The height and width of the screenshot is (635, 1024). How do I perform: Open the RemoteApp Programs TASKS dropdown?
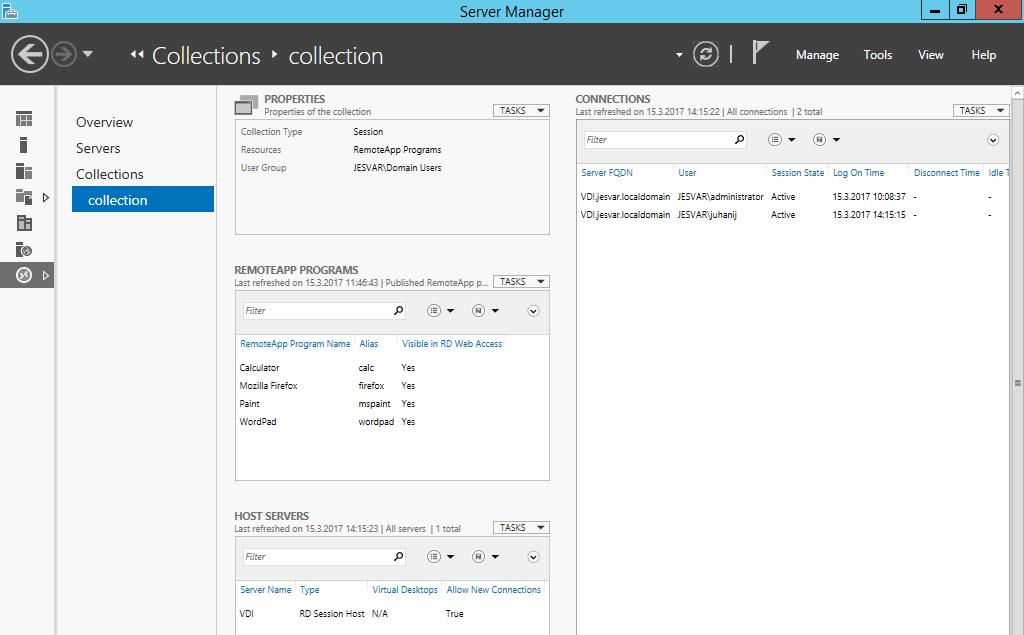(521, 282)
